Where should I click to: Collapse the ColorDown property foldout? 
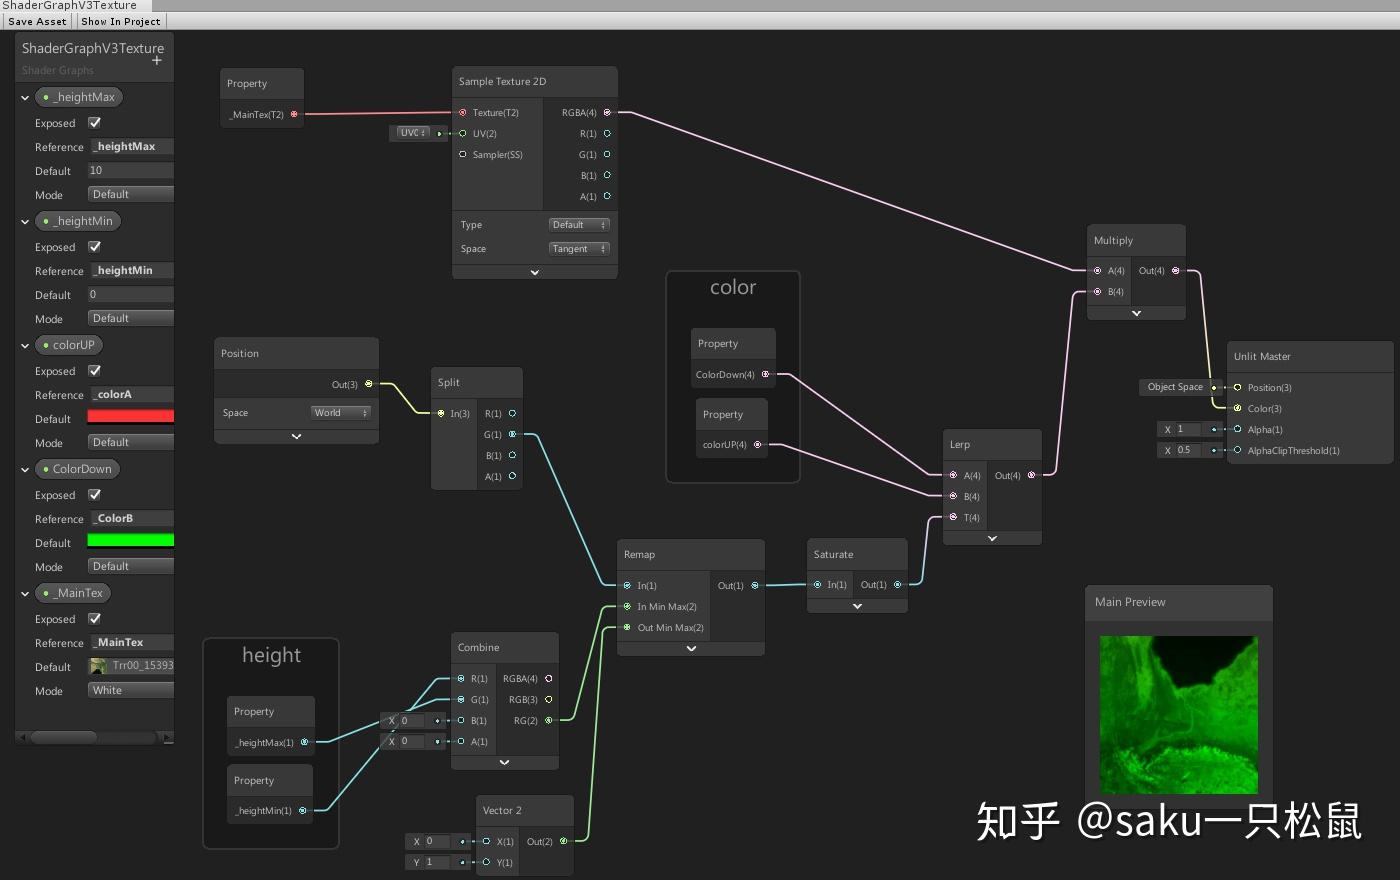pos(25,470)
